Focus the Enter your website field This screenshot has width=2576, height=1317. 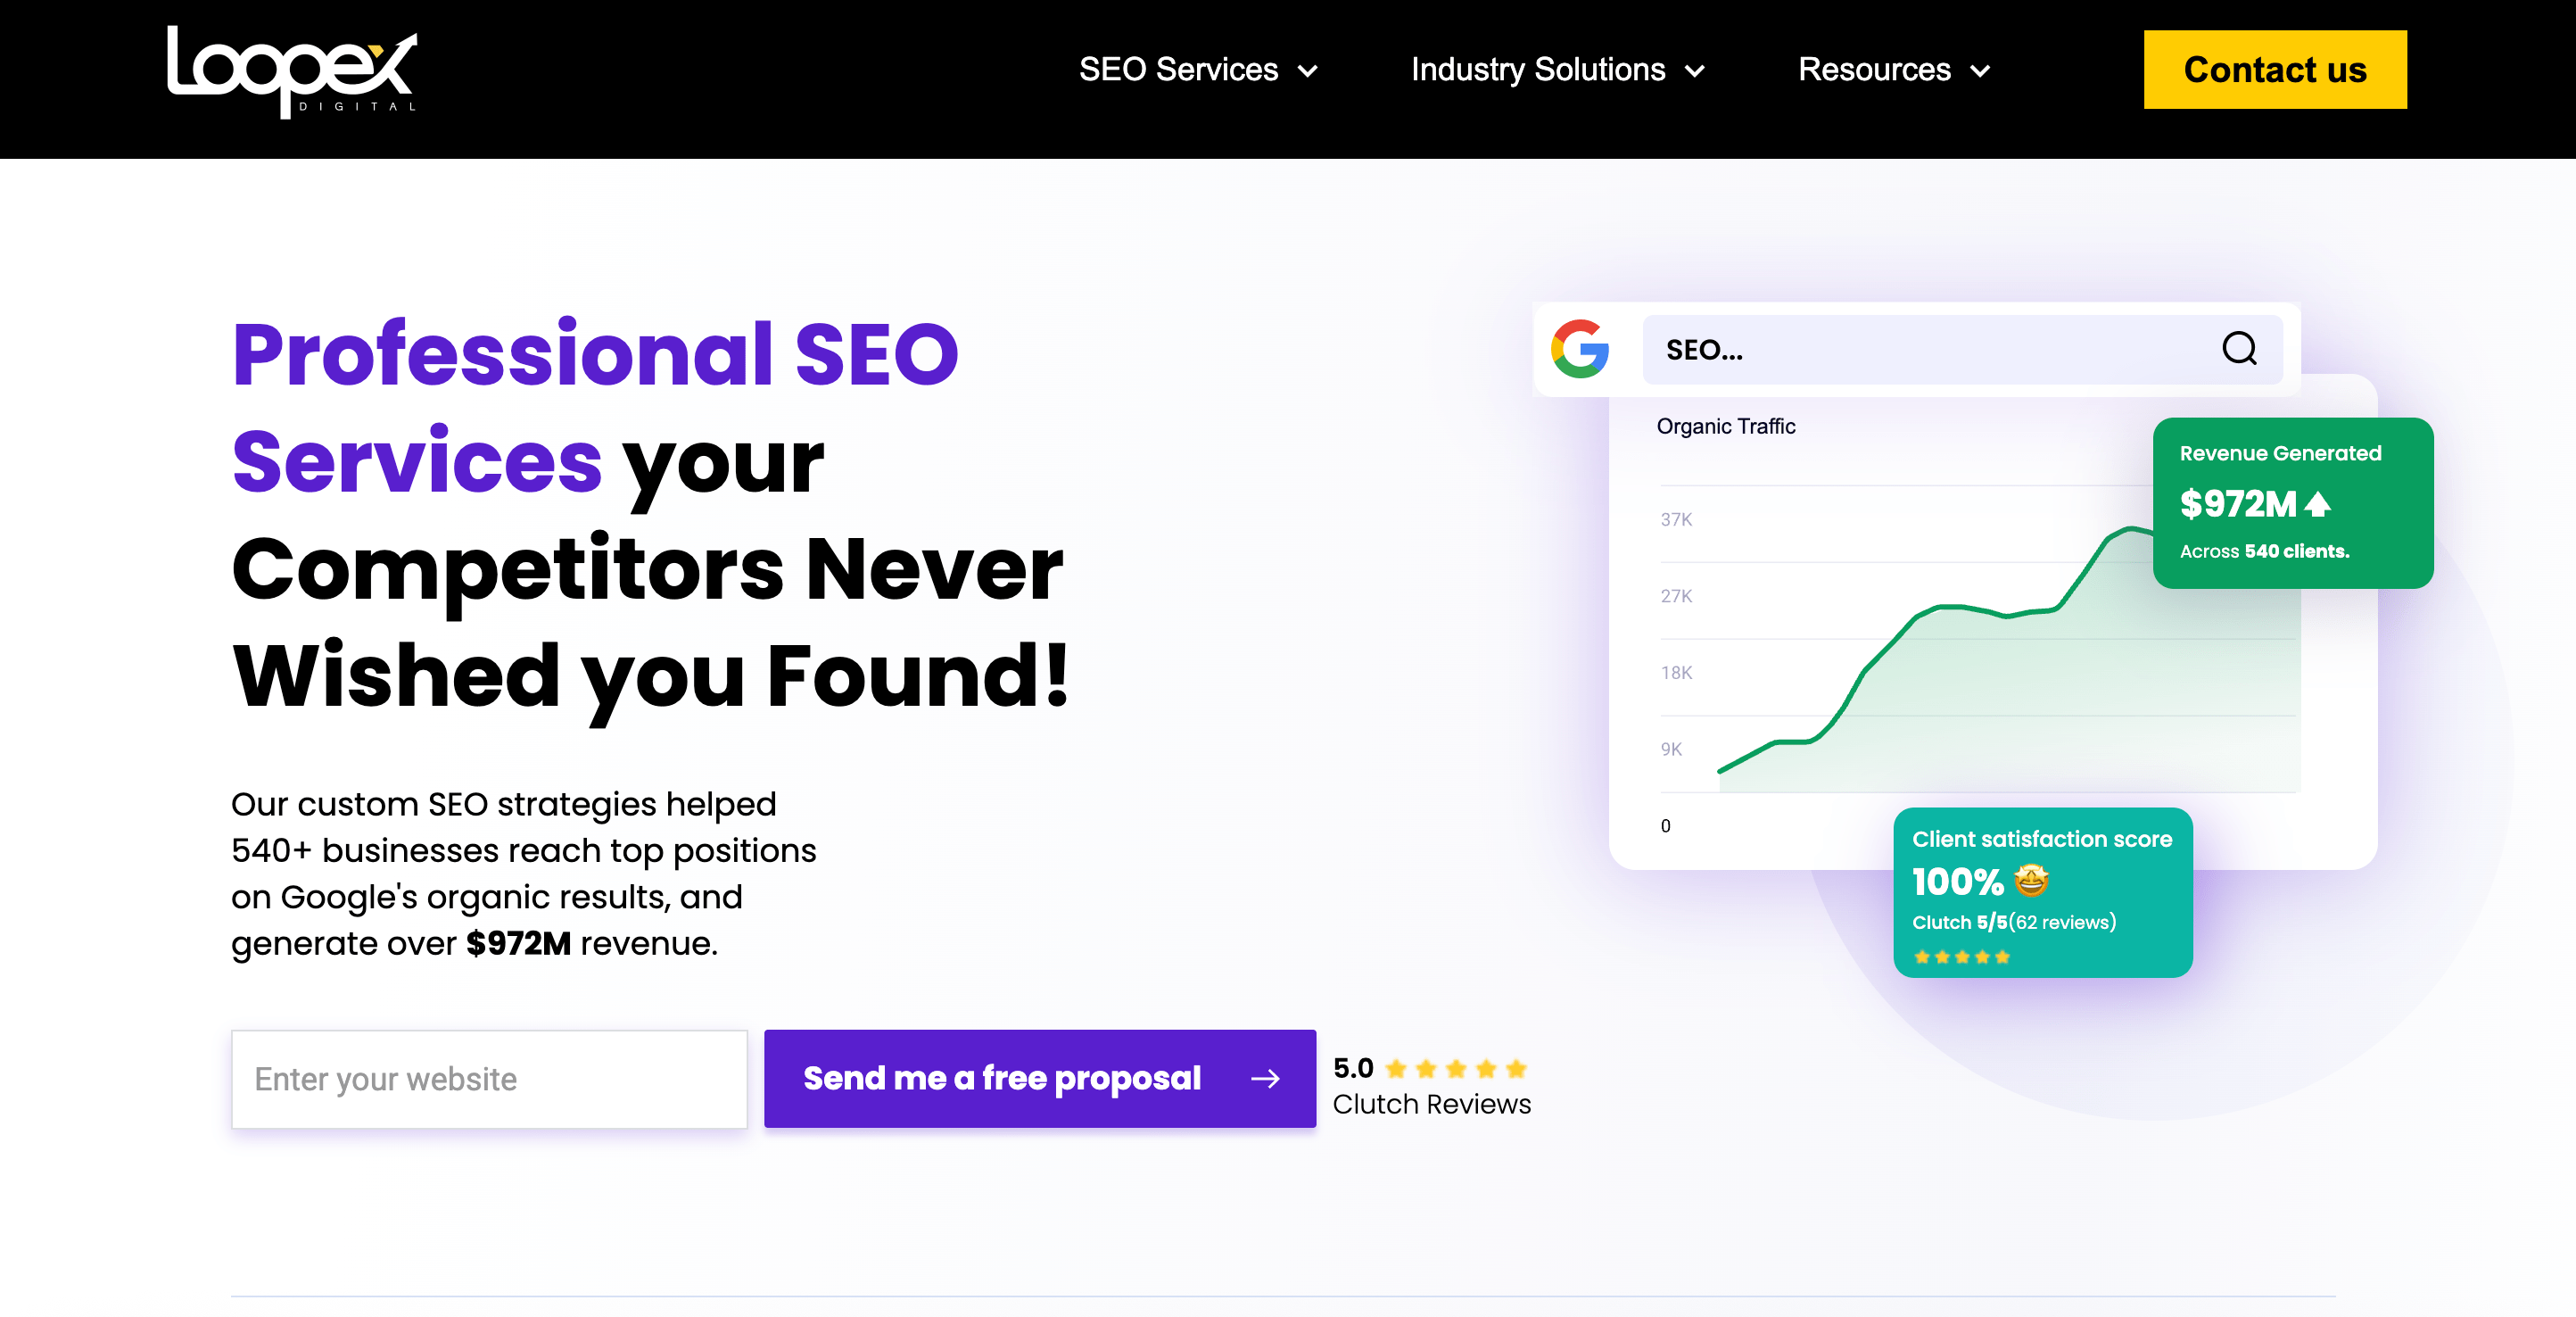click(489, 1079)
